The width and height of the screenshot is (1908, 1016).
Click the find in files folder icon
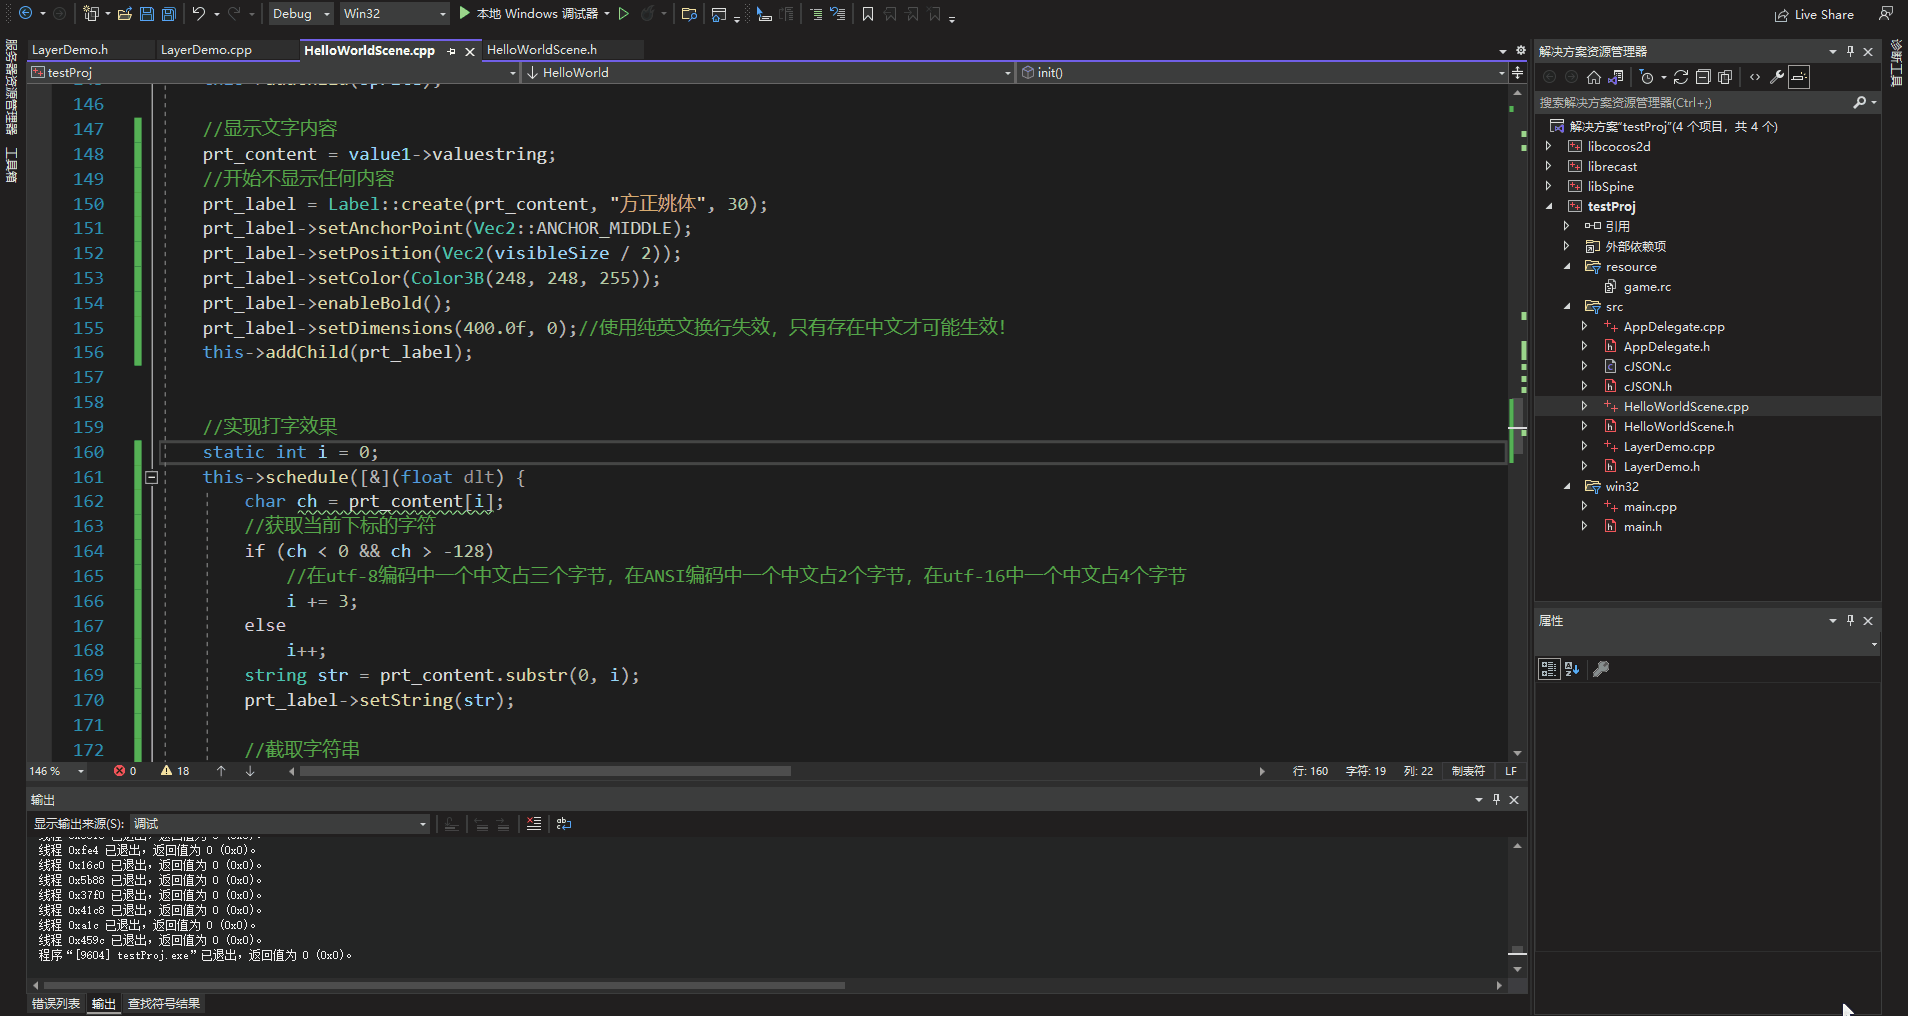[x=689, y=14]
